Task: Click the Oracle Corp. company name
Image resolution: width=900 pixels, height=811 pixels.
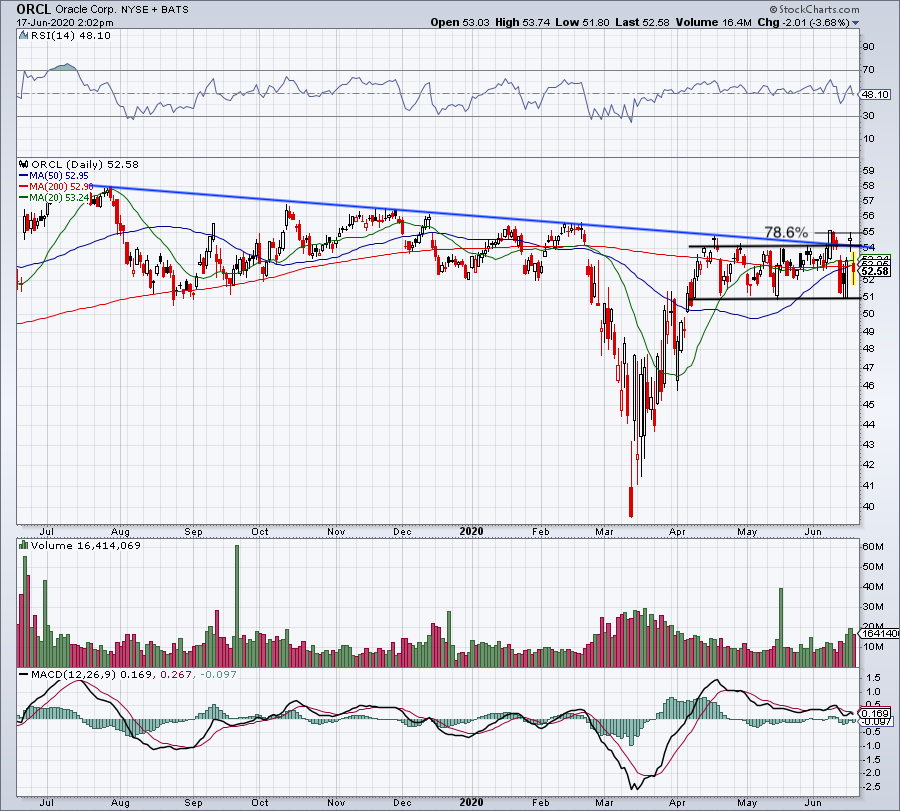Action: (x=86, y=10)
